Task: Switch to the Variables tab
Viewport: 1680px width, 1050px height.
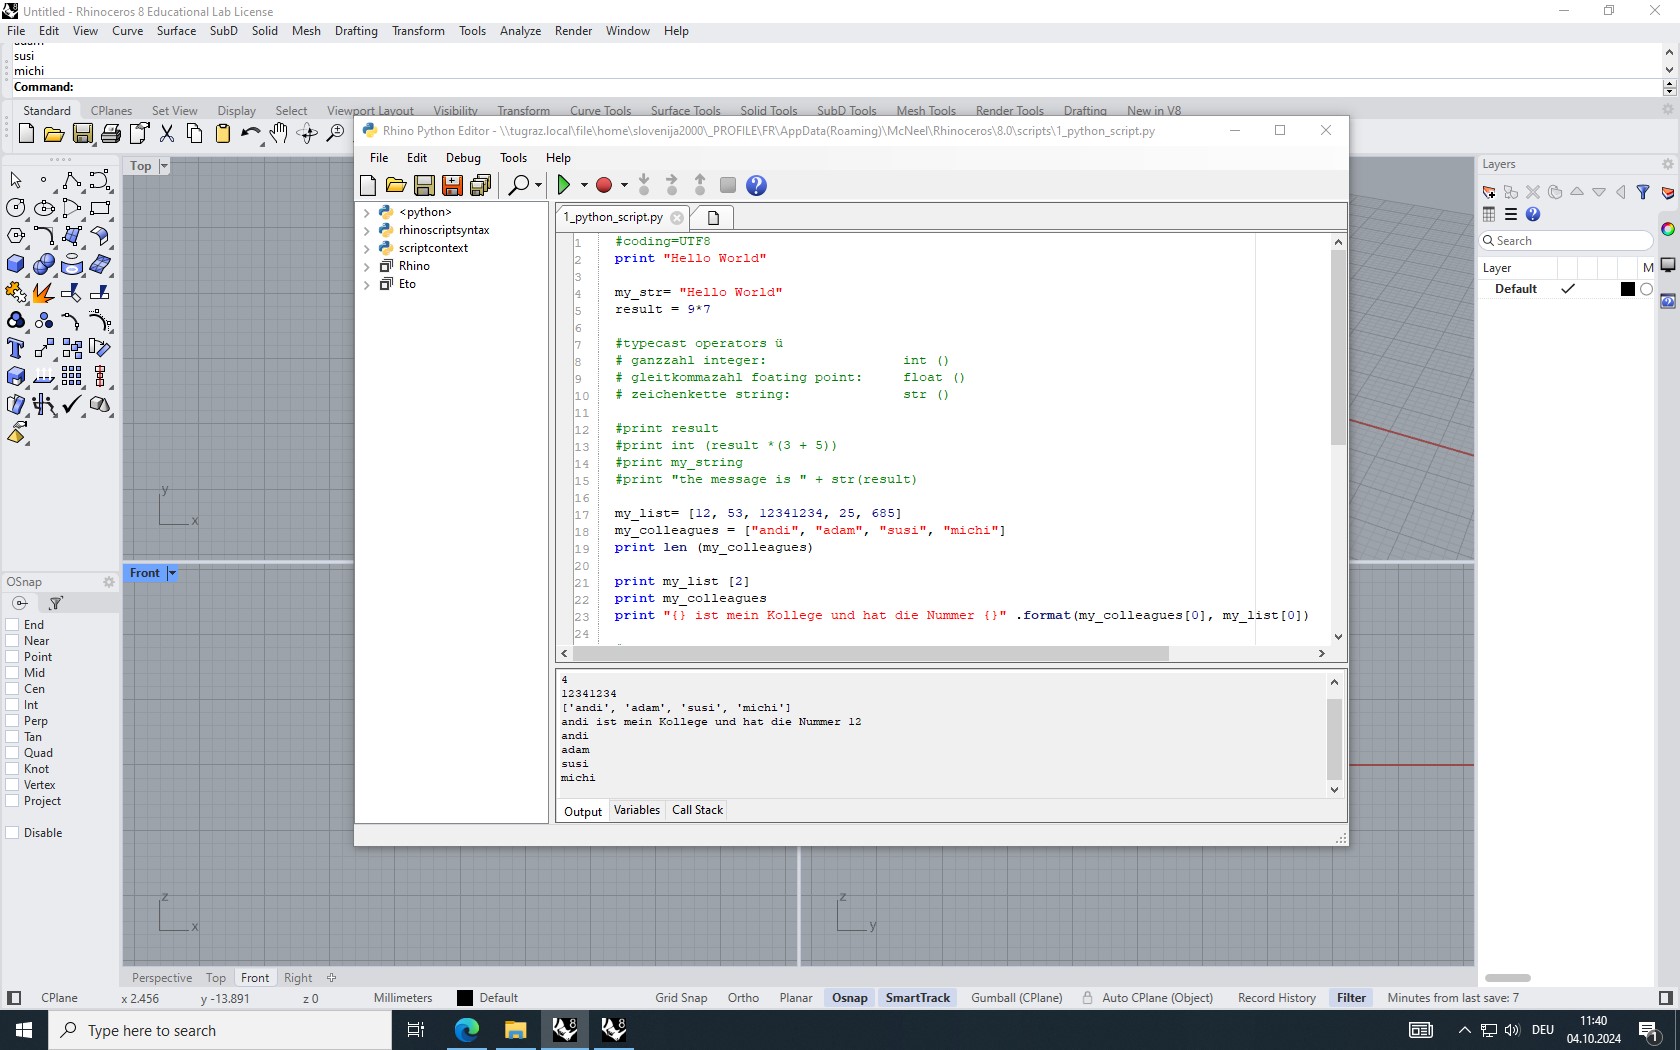Action: click(x=637, y=810)
